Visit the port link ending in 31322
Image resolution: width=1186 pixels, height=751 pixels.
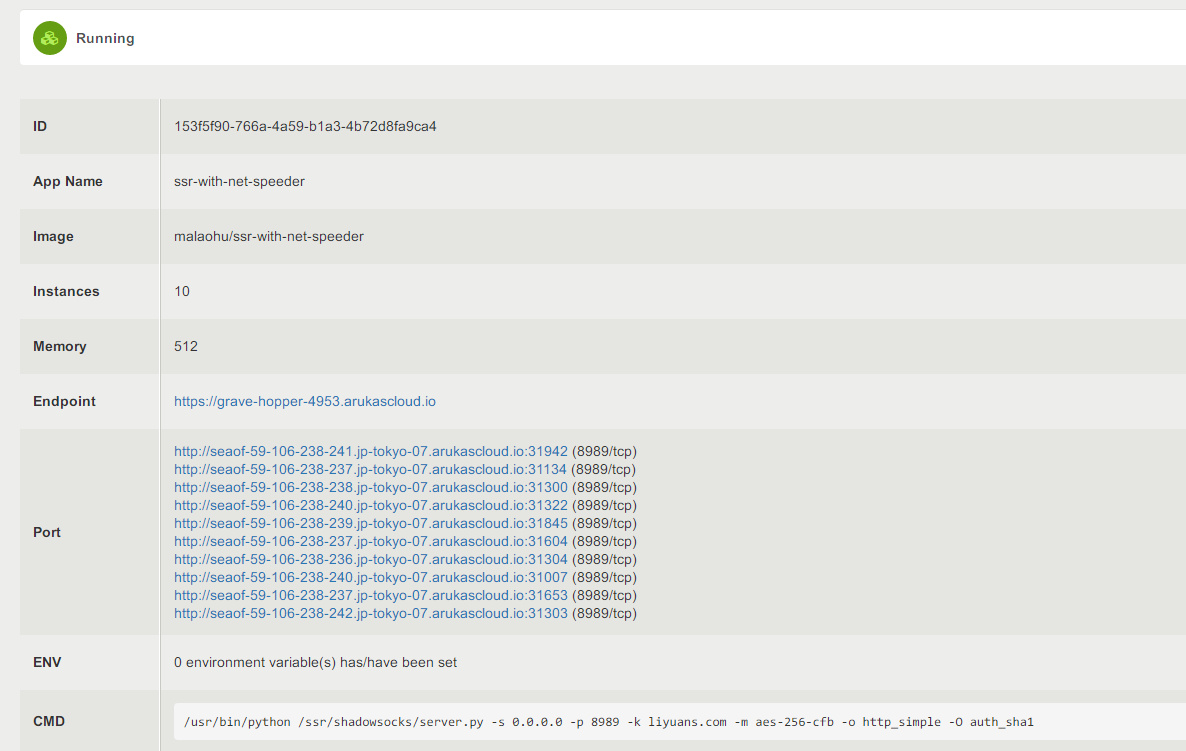[370, 505]
